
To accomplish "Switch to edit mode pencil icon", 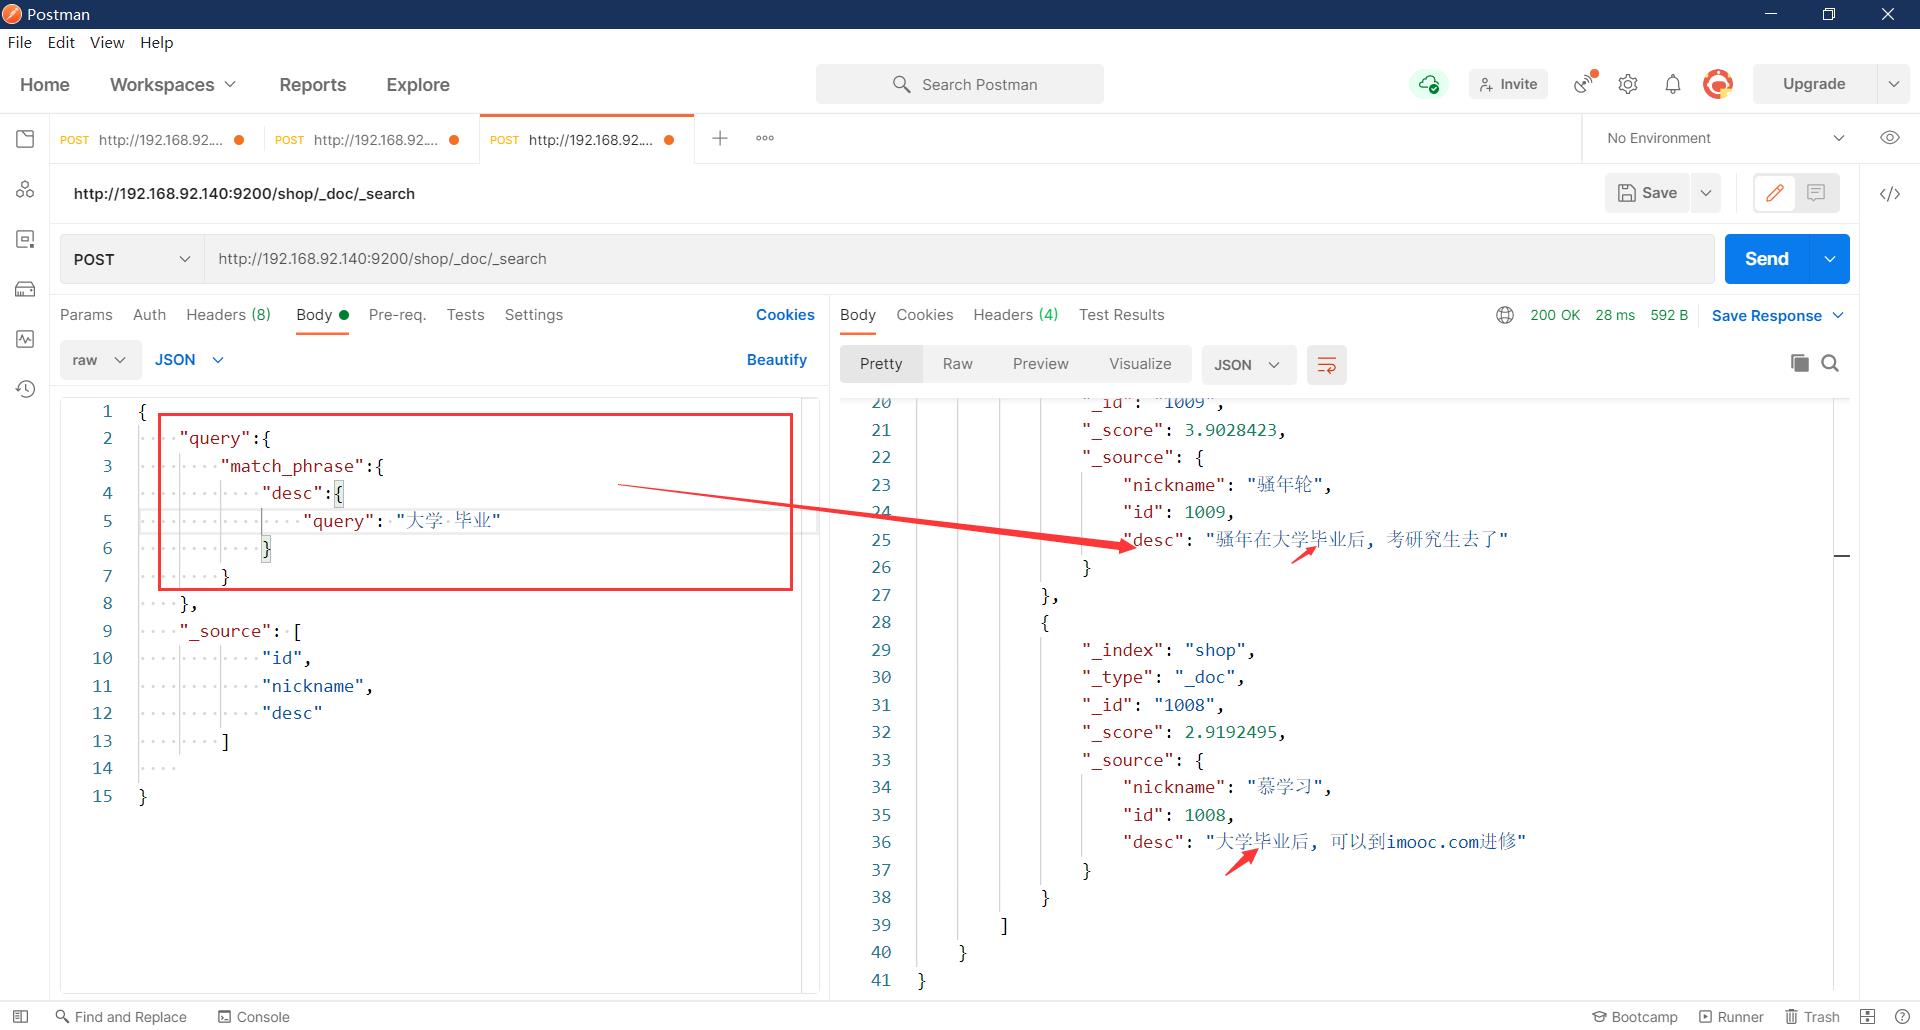I will tap(1775, 193).
